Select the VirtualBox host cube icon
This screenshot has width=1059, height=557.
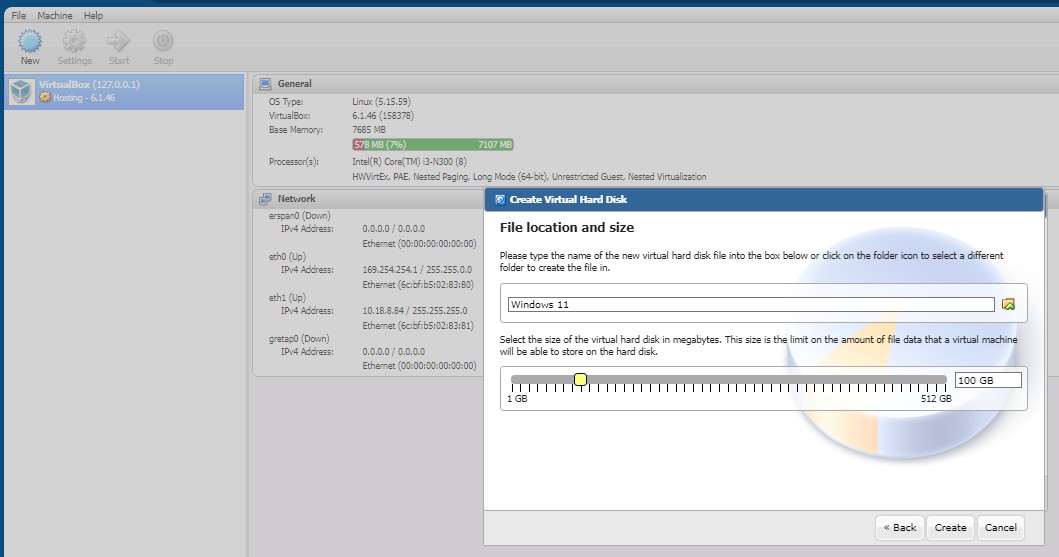(x=22, y=91)
